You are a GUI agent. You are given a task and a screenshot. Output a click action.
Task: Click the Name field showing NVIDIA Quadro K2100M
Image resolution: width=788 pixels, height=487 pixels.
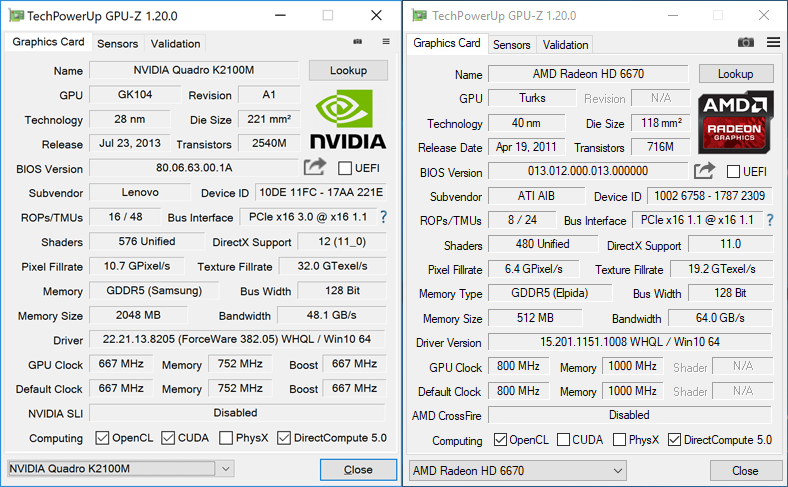click(x=194, y=70)
